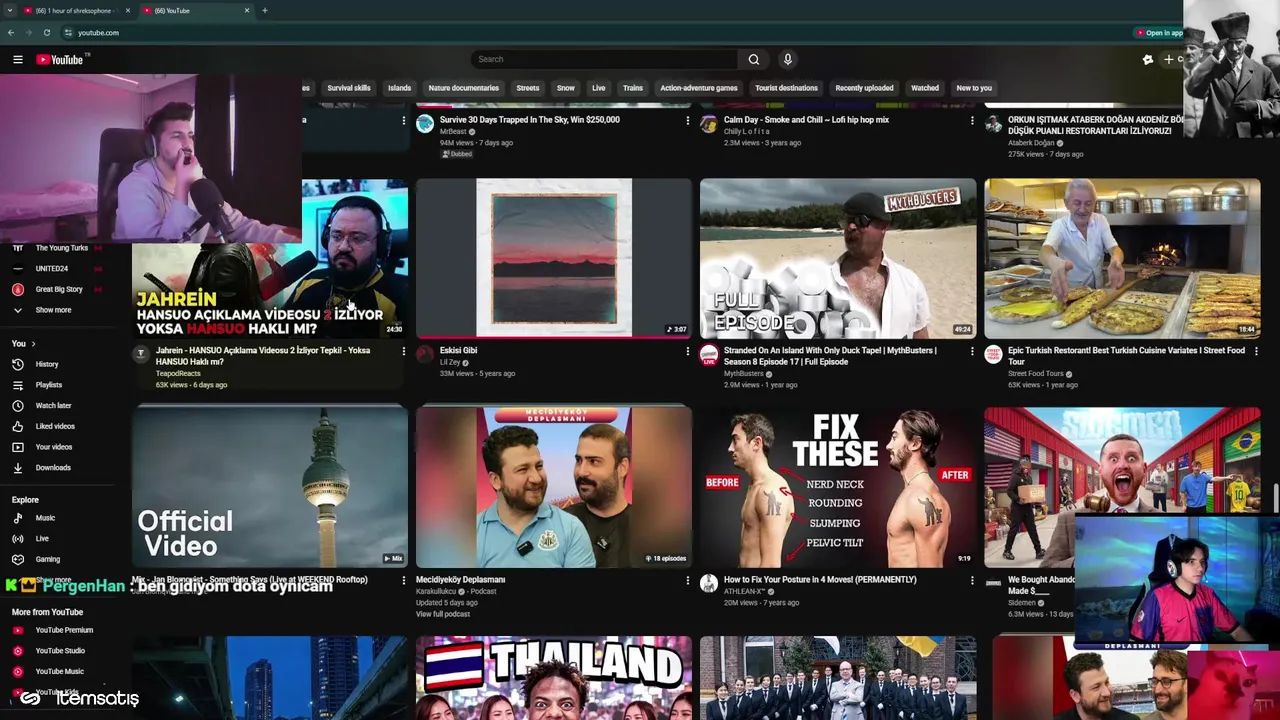Open MrBeast channel avatar
Screen dimensions: 1280x720
click(425, 124)
